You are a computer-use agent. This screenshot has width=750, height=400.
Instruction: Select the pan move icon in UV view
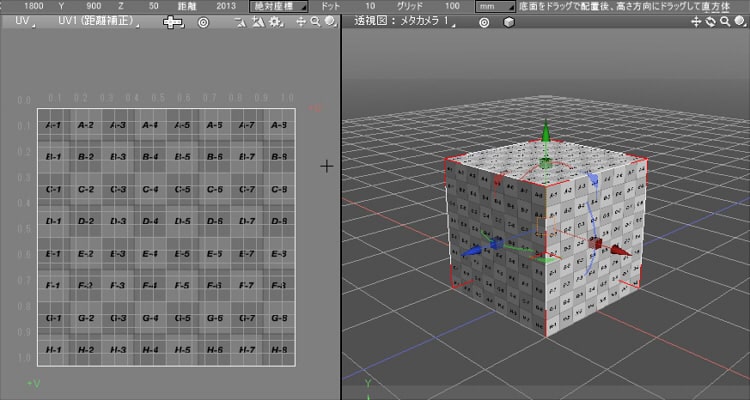click(x=301, y=22)
